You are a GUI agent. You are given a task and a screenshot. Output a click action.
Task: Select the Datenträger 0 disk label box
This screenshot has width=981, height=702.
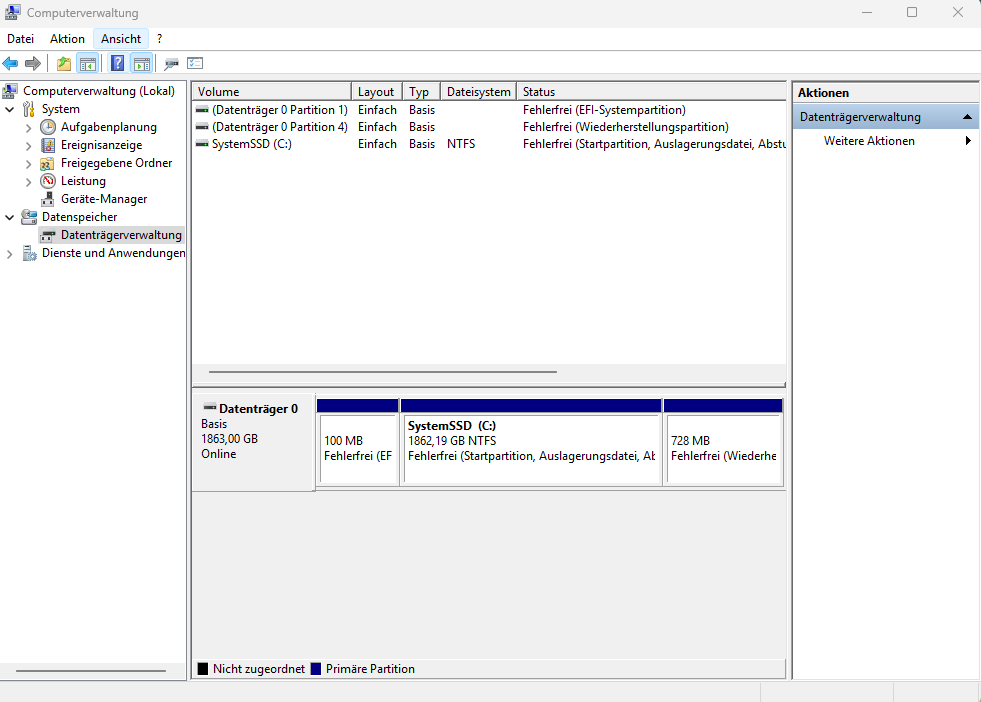click(x=253, y=442)
